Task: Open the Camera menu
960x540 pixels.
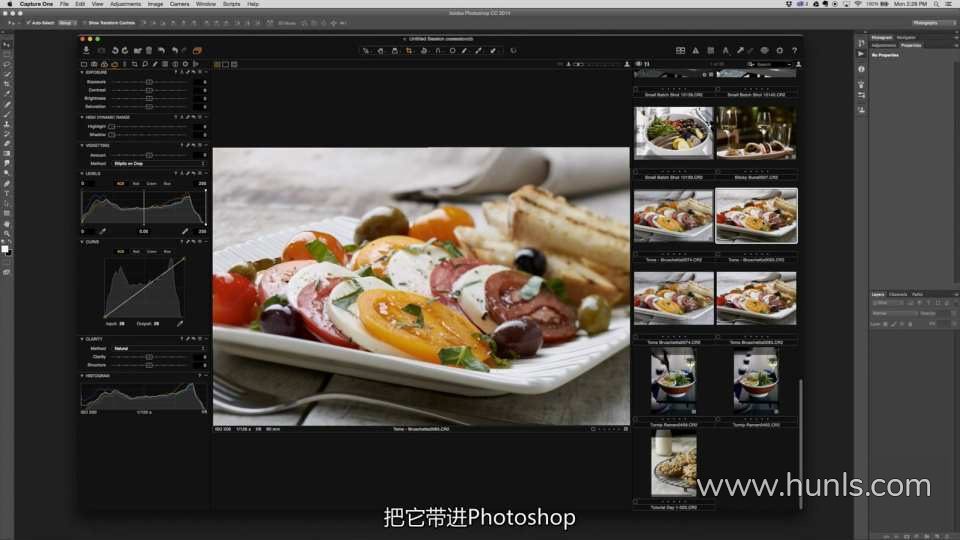Action: [x=179, y=4]
